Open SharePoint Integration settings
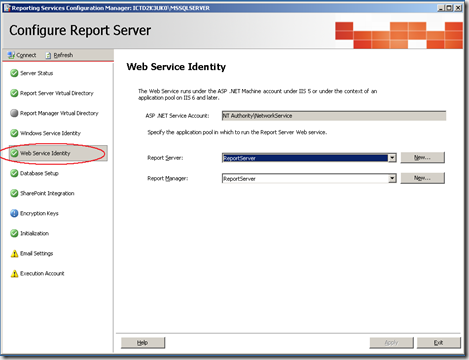 pyautogui.click(x=47, y=193)
